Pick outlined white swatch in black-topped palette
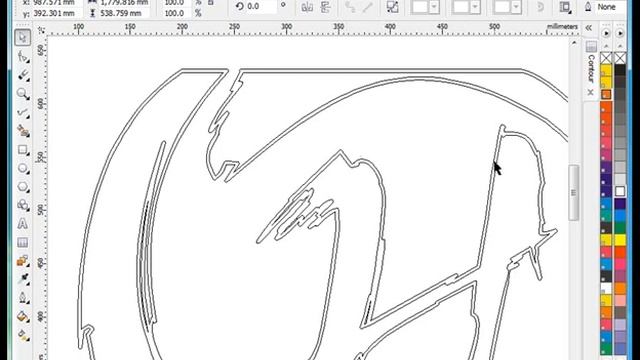This screenshot has width=640, height=360. (620, 191)
